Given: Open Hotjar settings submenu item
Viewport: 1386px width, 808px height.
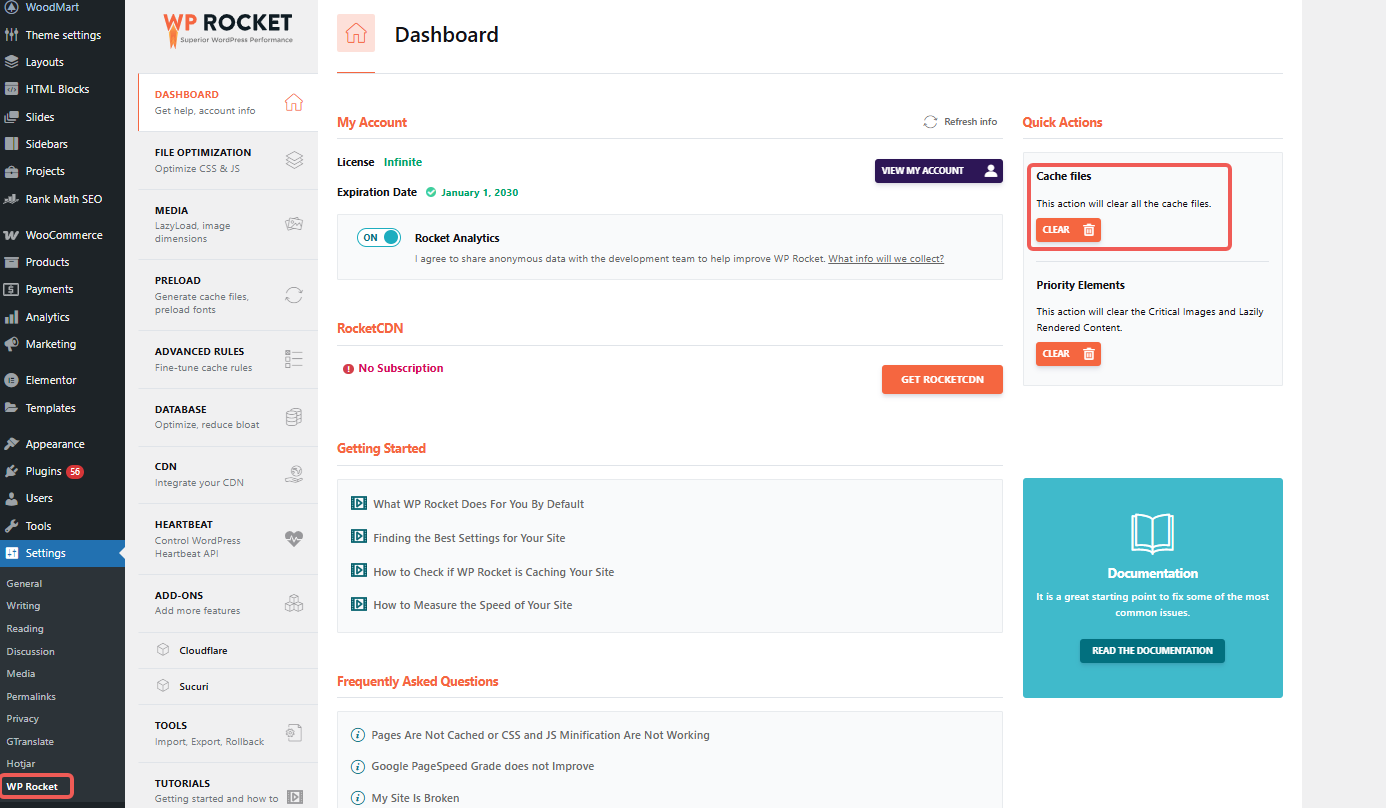Looking at the screenshot, I should [21, 764].
